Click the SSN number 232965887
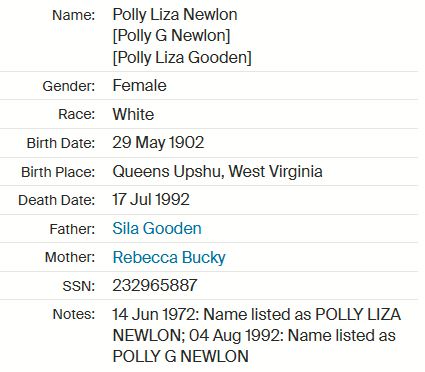Viewport: 425px width, 372px height. click(x=155, y=286)
